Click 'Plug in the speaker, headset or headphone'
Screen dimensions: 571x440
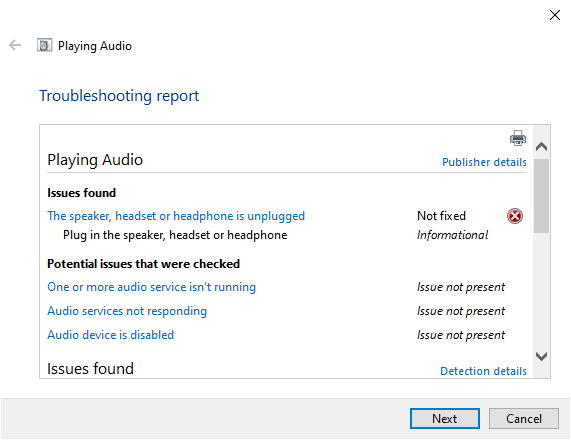pyautogui.click(x=175, y=235)
